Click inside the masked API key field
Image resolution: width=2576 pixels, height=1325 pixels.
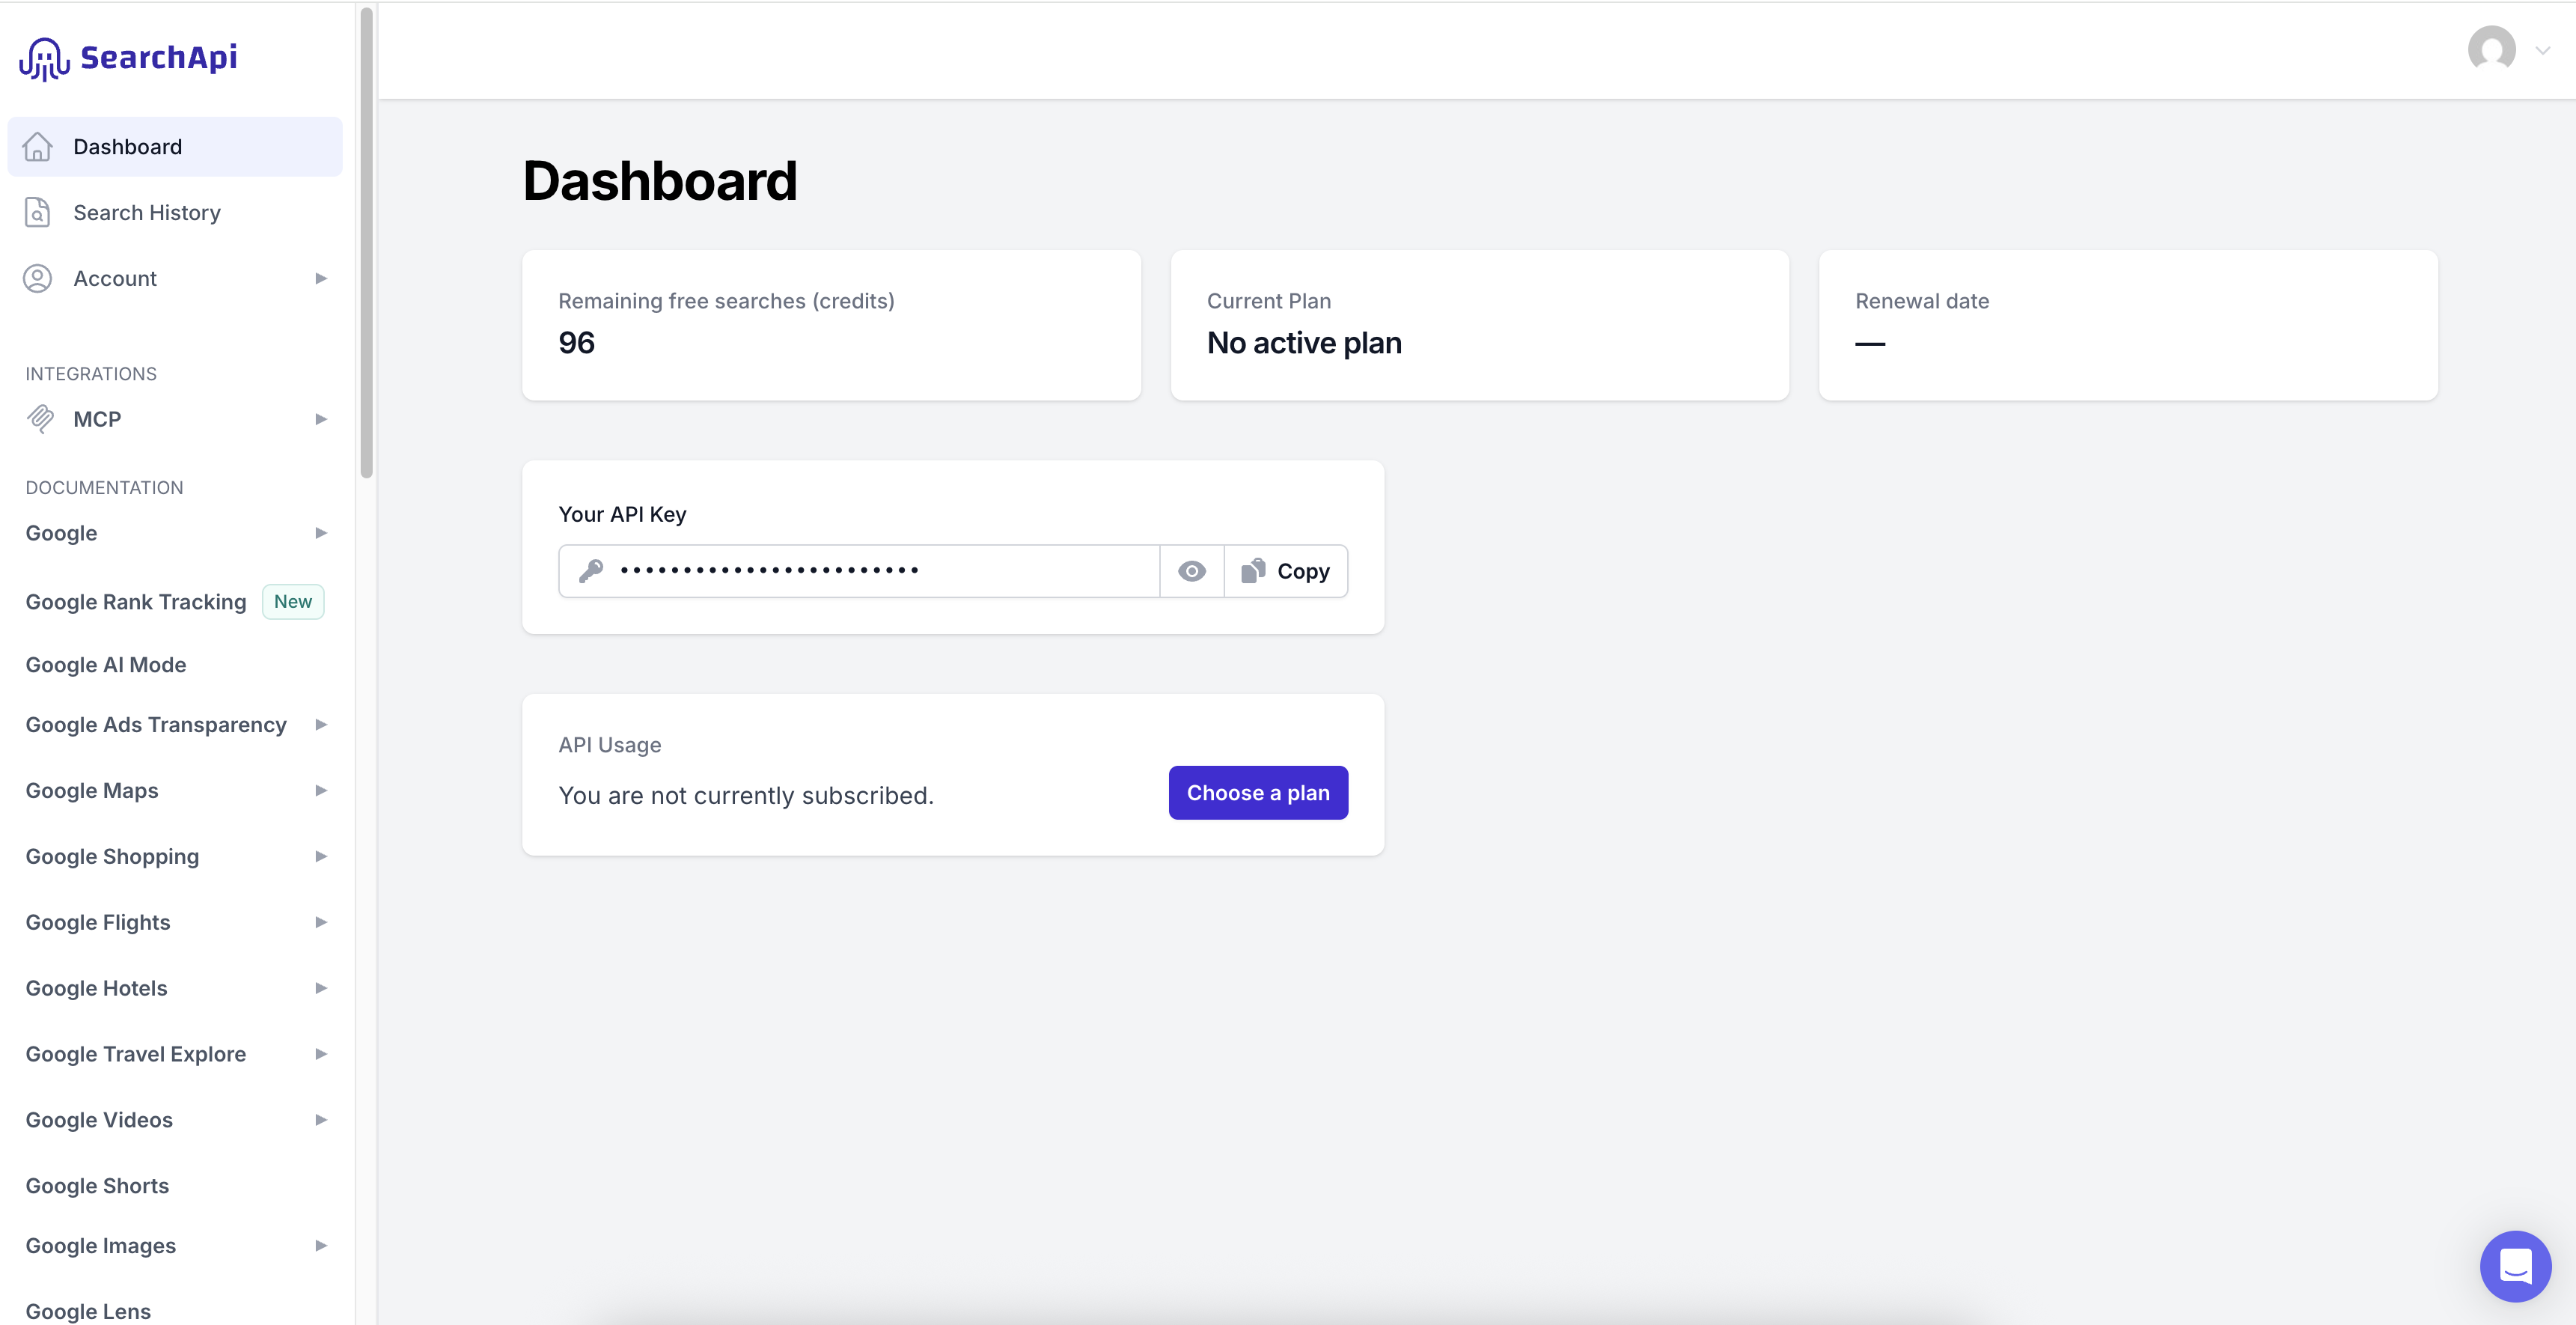859,571
